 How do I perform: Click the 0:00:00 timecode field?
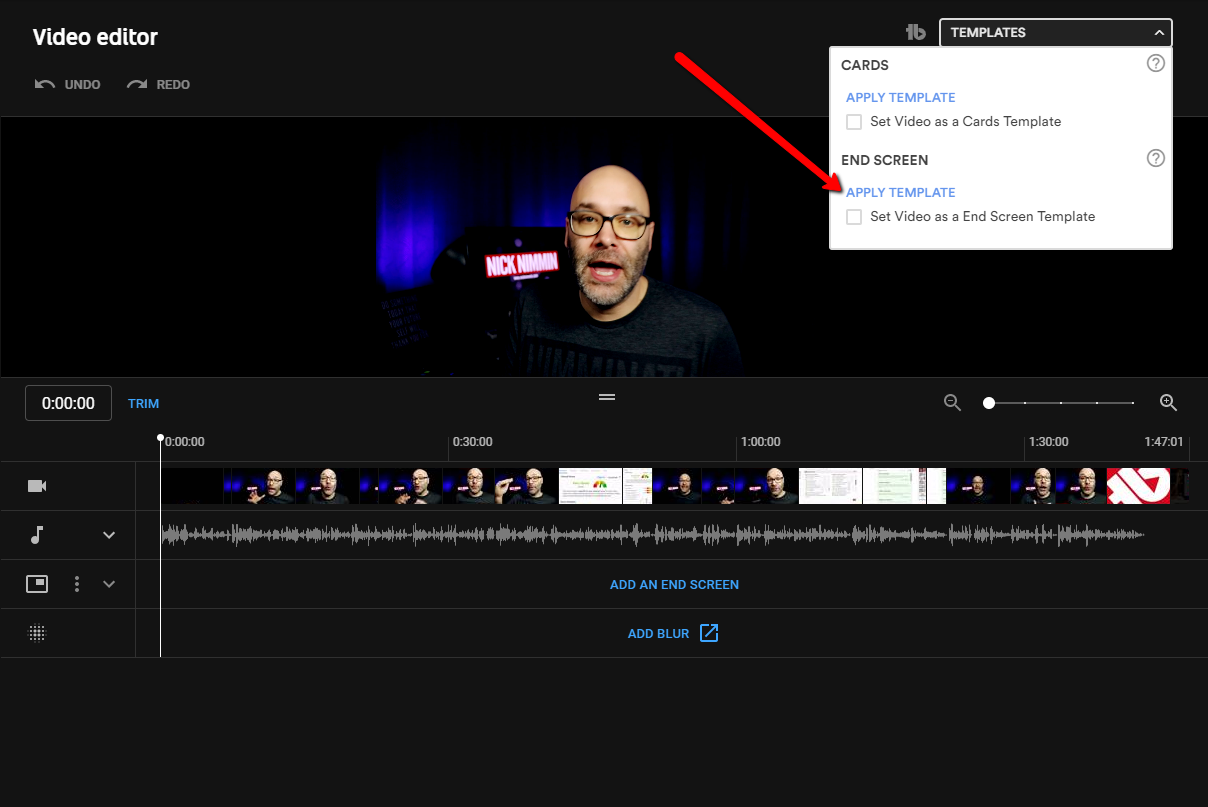(x=68, y=403)
